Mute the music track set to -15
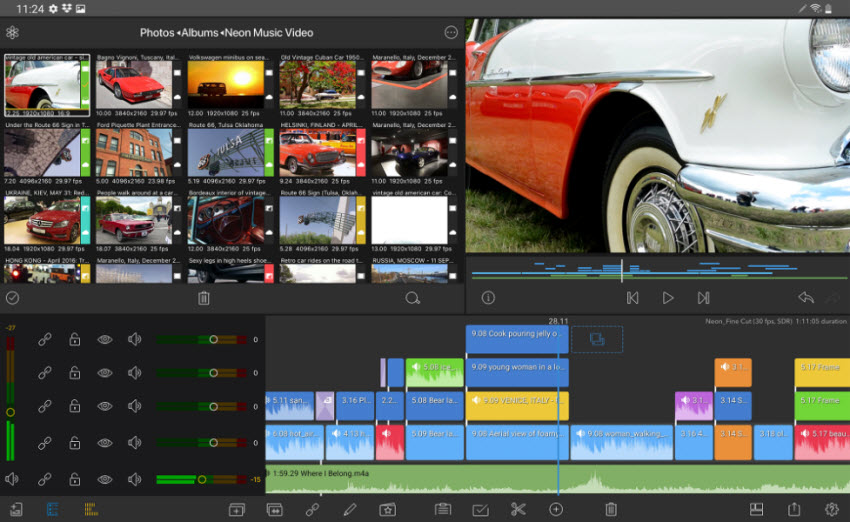This screenshot has width=850, height=522. pos(134,479)
